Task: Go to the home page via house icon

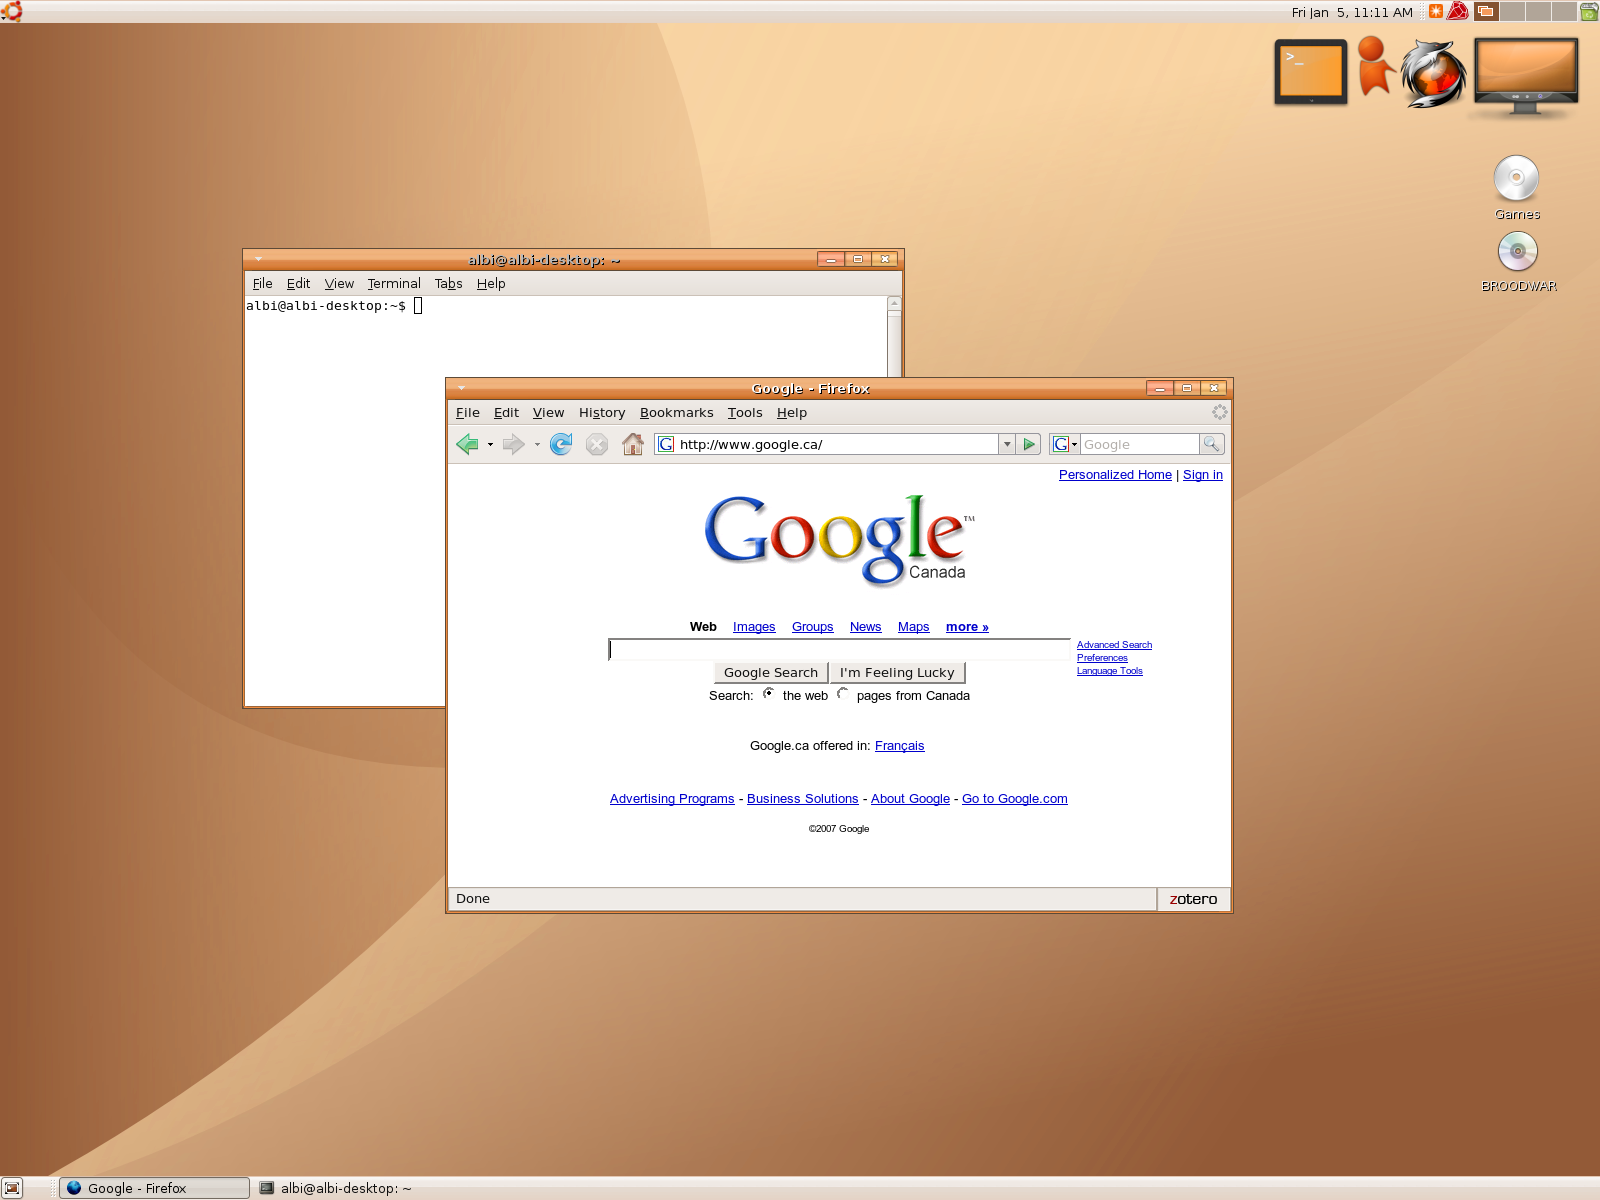Action: [632, 444]
